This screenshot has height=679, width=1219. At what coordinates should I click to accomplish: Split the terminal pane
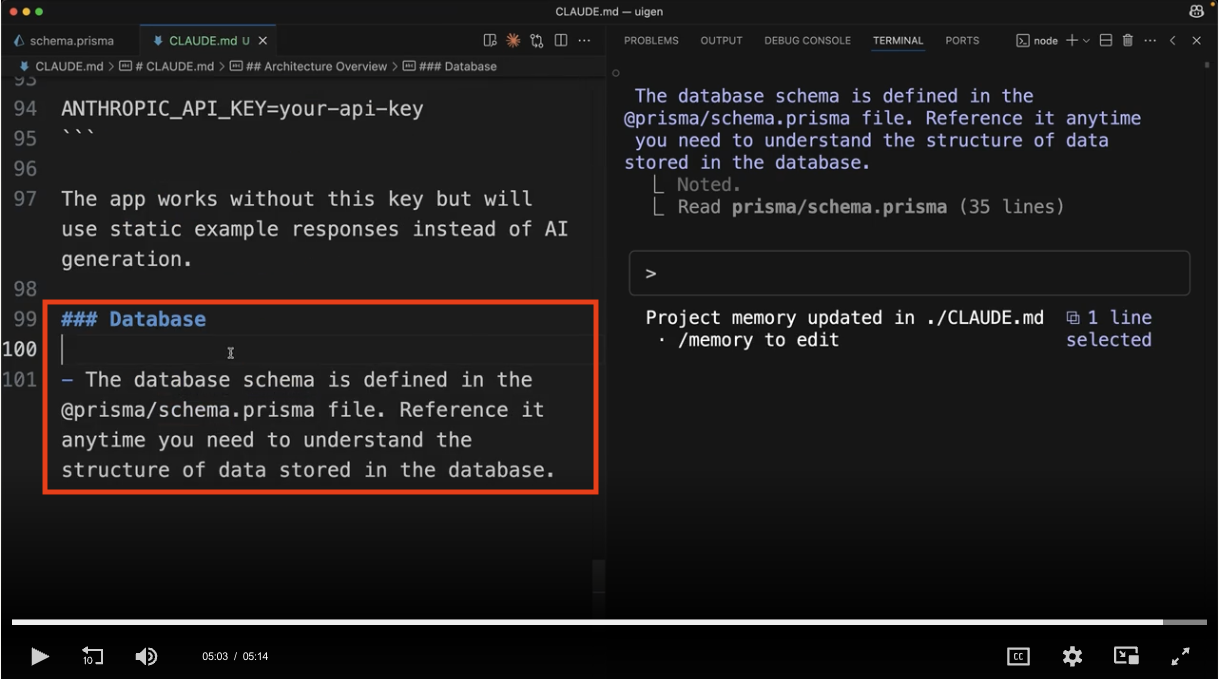pos(1106,41)
